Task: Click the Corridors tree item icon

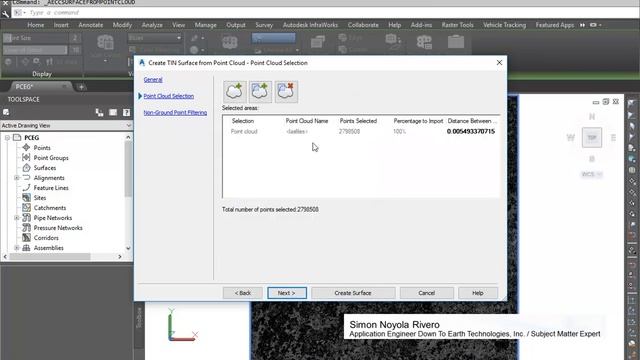Action: tap(27, 238)
